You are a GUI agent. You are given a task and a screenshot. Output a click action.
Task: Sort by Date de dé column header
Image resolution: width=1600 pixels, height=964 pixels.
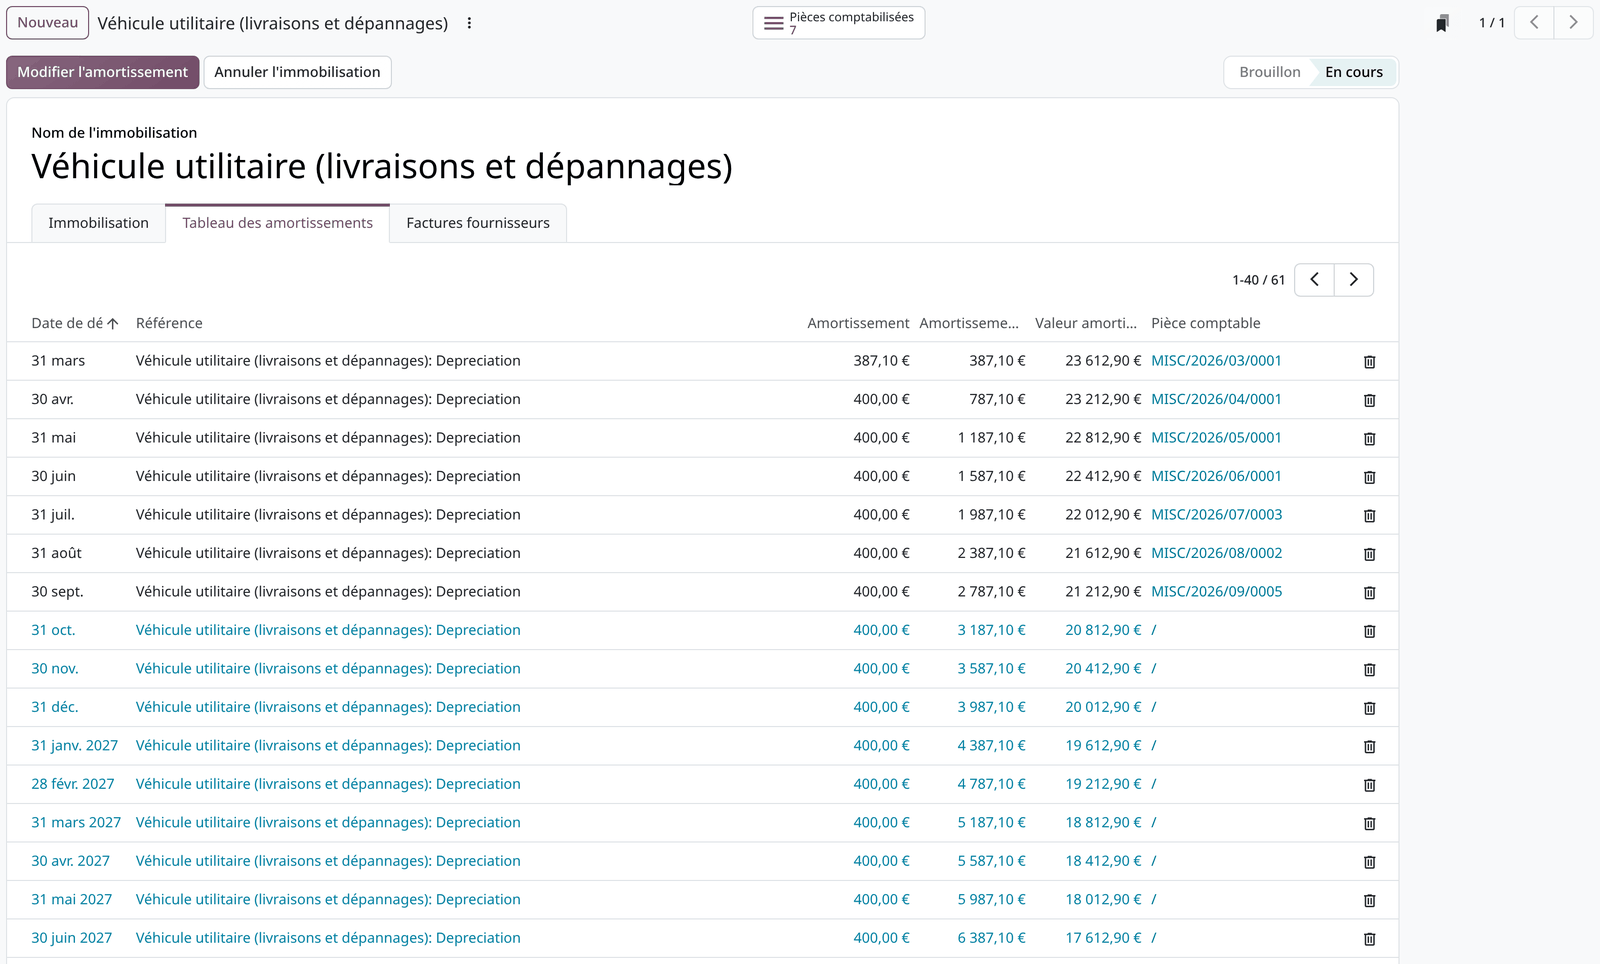(75, 323)
